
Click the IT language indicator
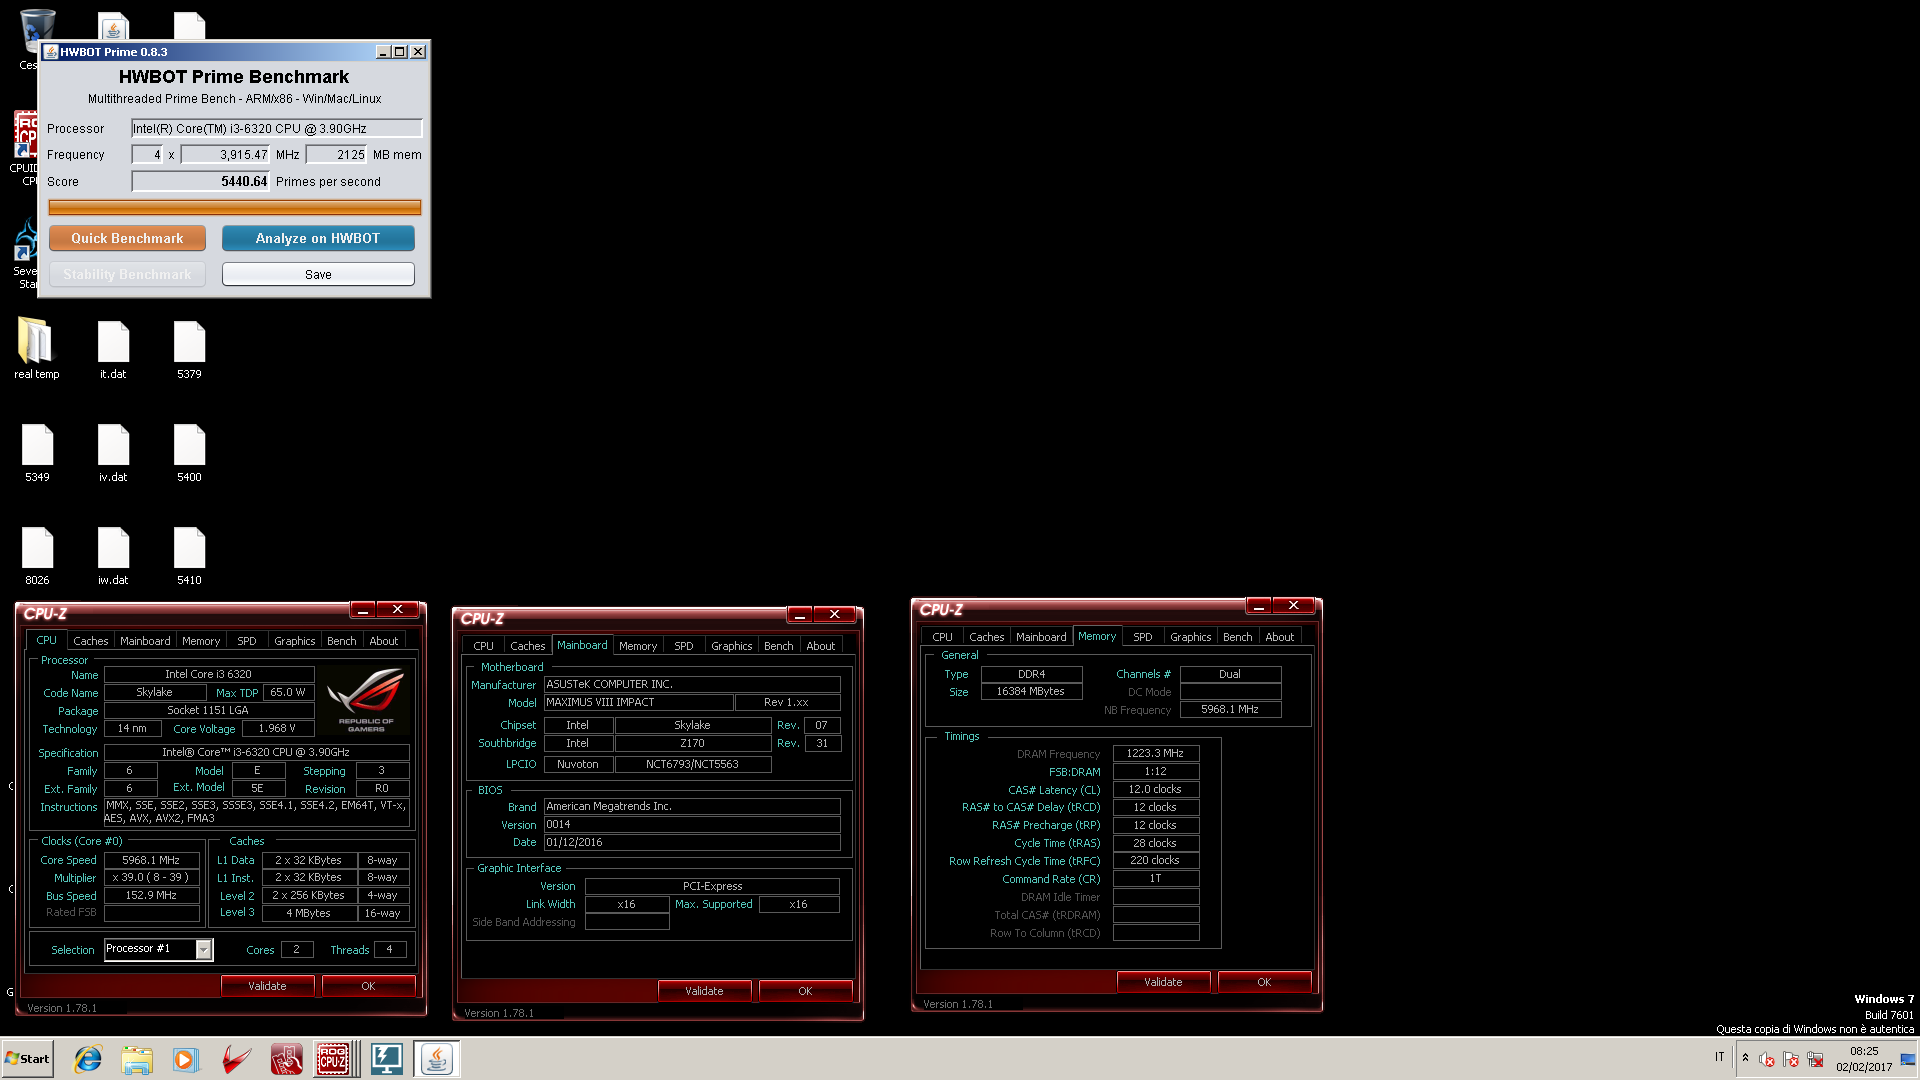[x=1720, y=1057]
